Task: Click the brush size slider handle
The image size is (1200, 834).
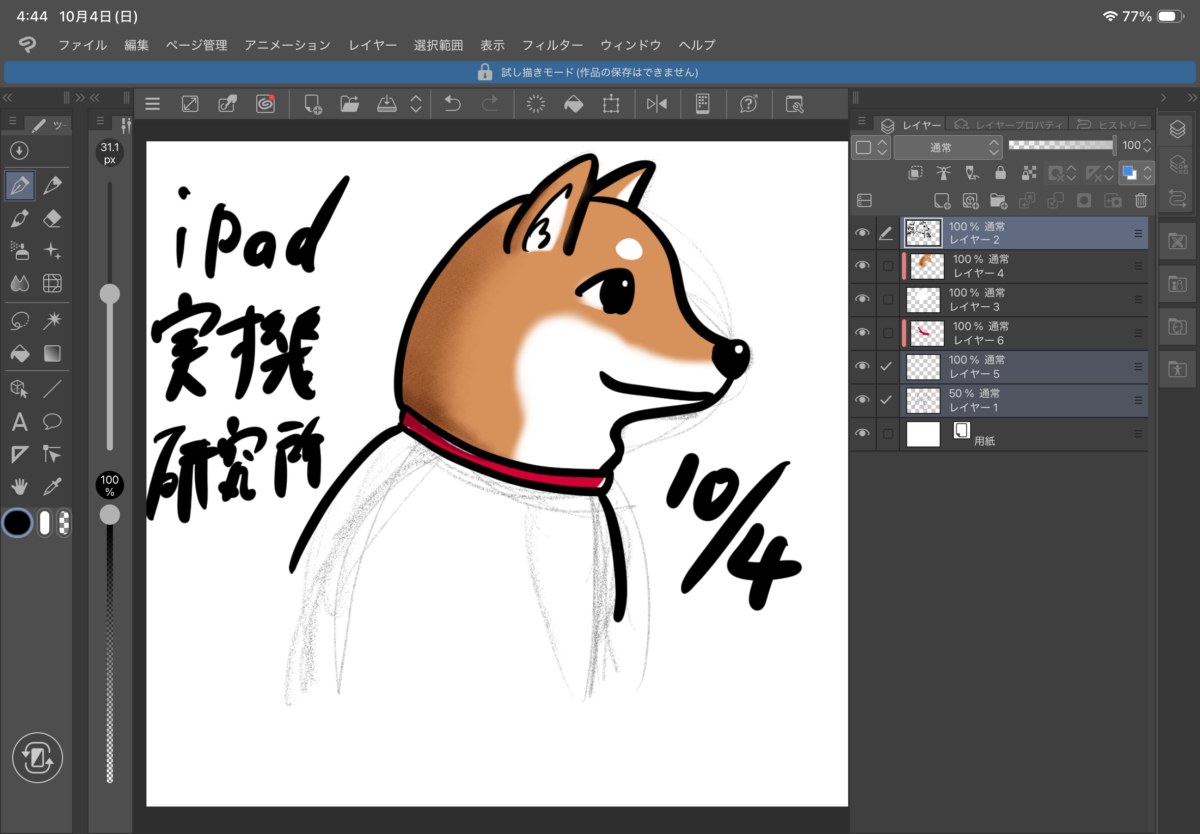Action: [x=110, y=293]
